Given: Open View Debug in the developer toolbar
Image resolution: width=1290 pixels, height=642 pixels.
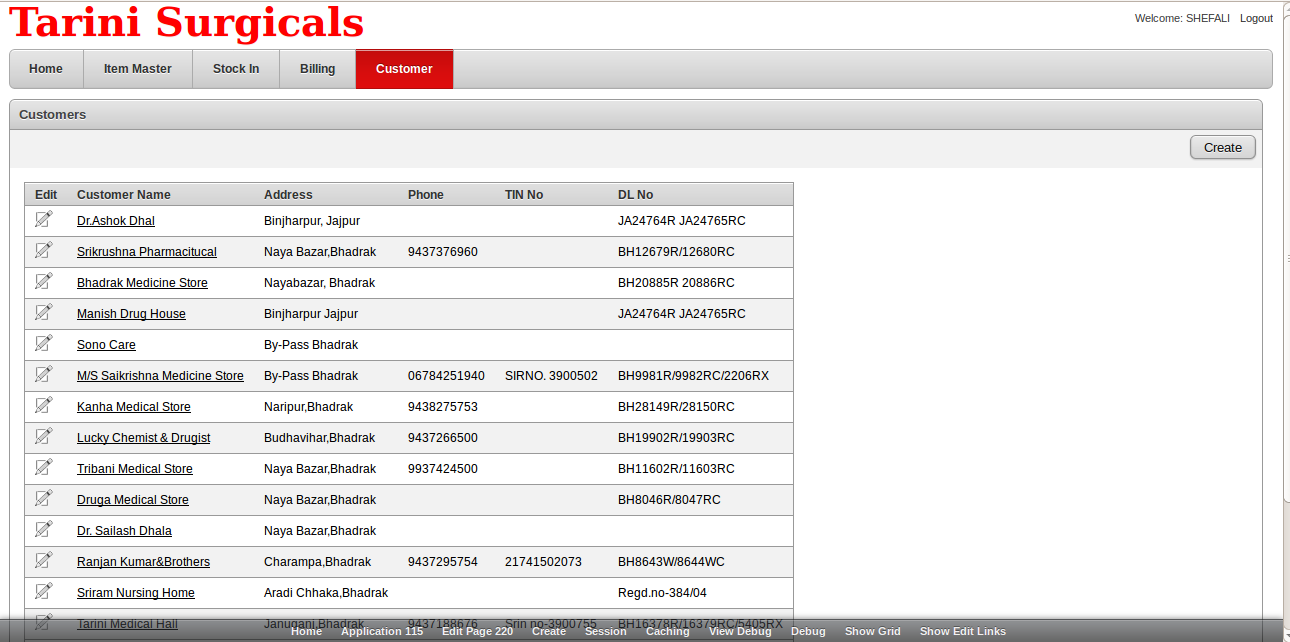Looking at the screenshot, I should pos(740,631).
